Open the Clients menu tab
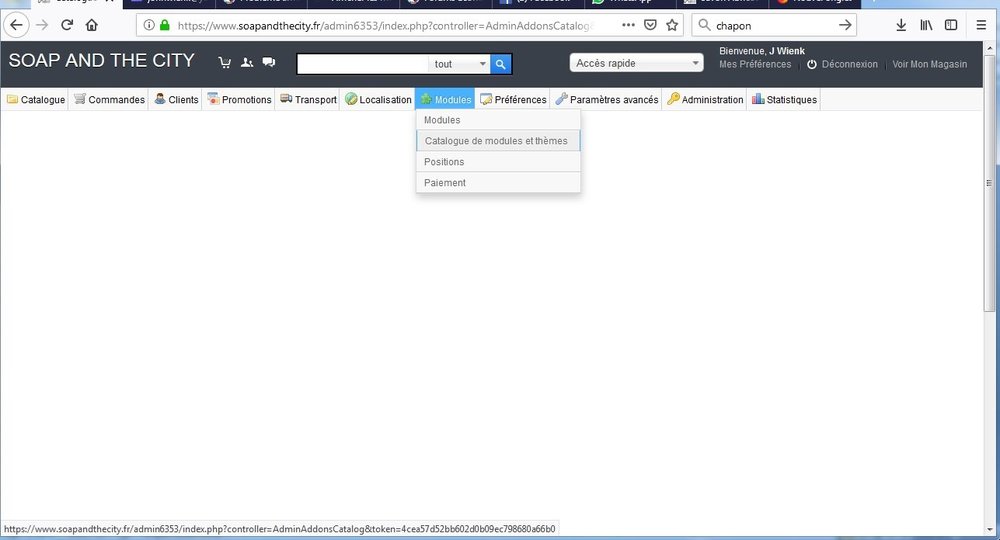1000x540 pixels. 176,99
